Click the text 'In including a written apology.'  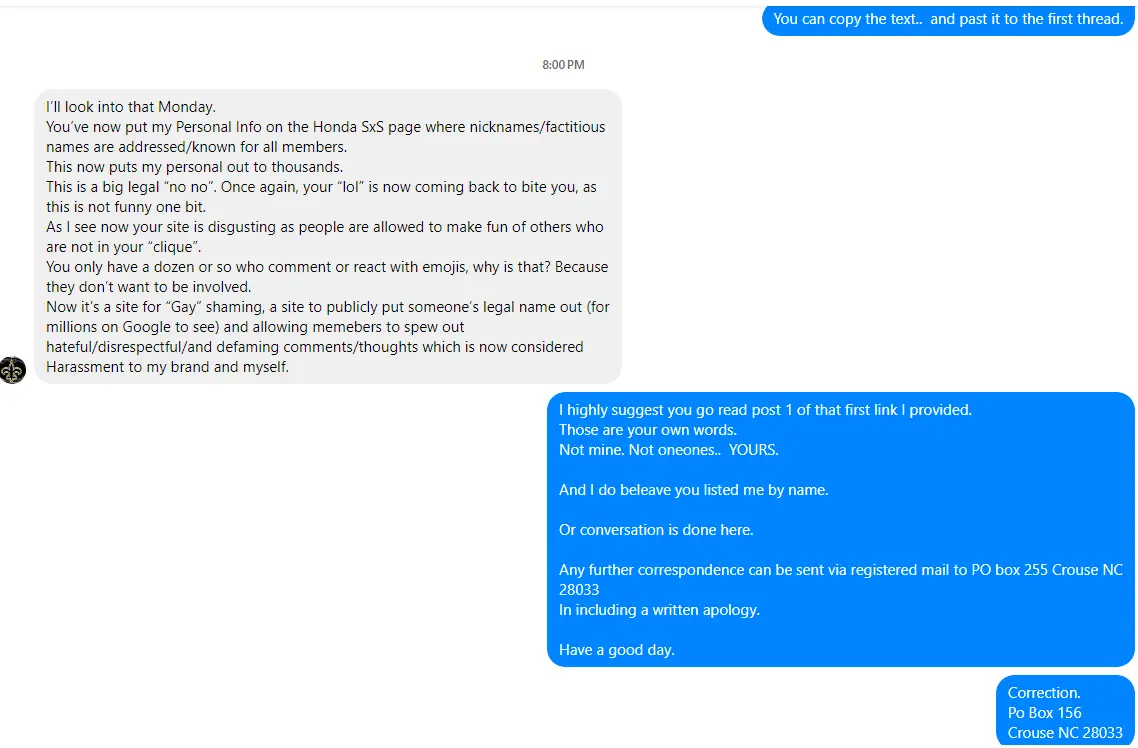[659, 610]
